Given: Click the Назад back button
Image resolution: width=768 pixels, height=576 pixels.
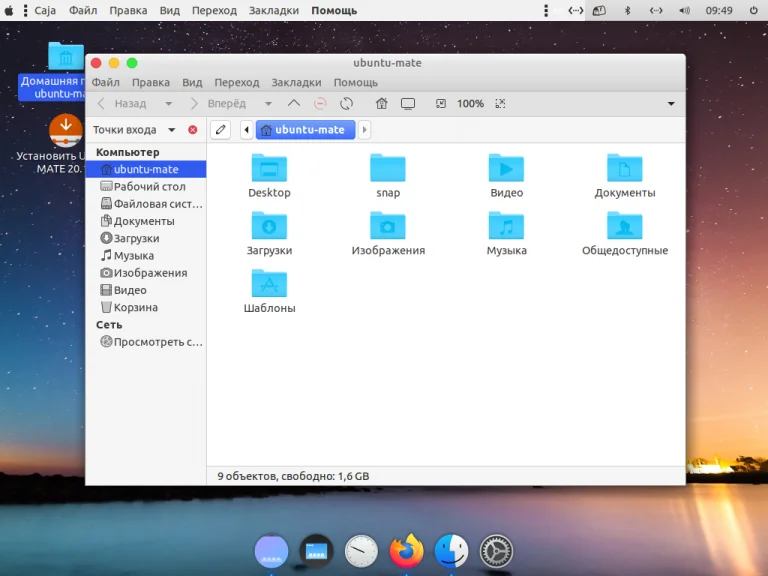Looking at the screenshot, I should (121, 104).
